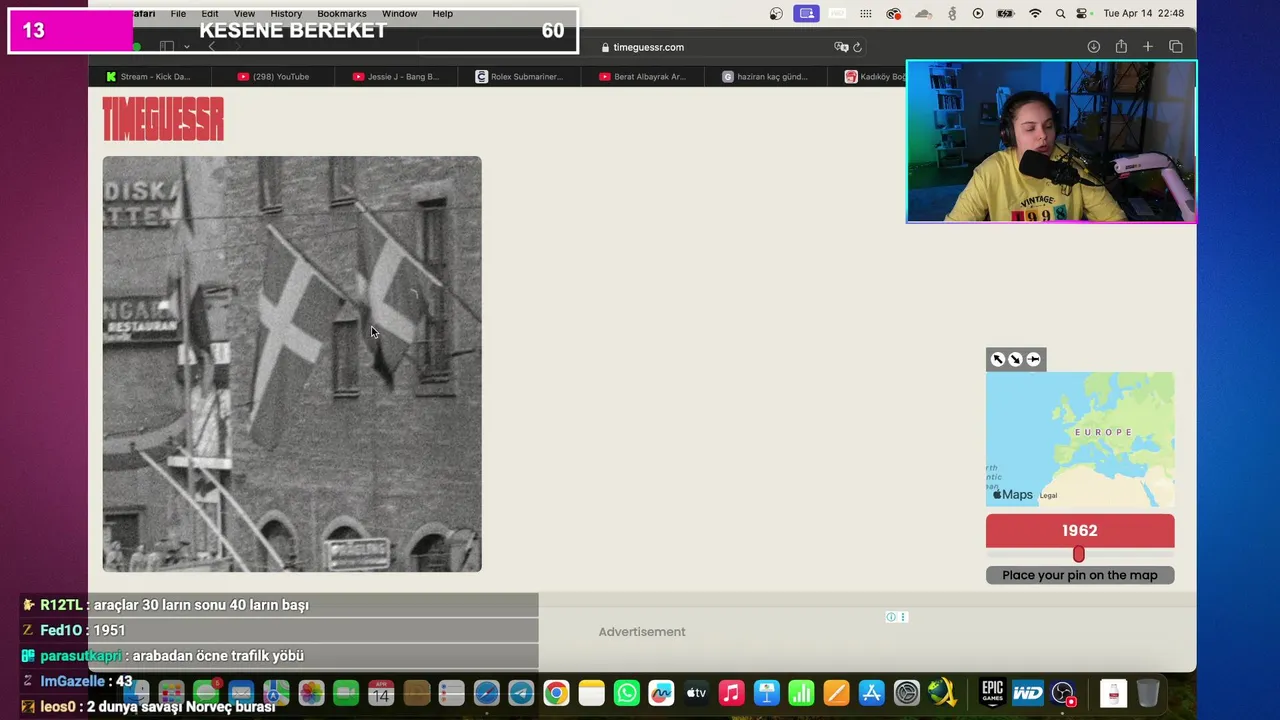Open the View menu
1280x720 pixels.
tap(244, 14)
